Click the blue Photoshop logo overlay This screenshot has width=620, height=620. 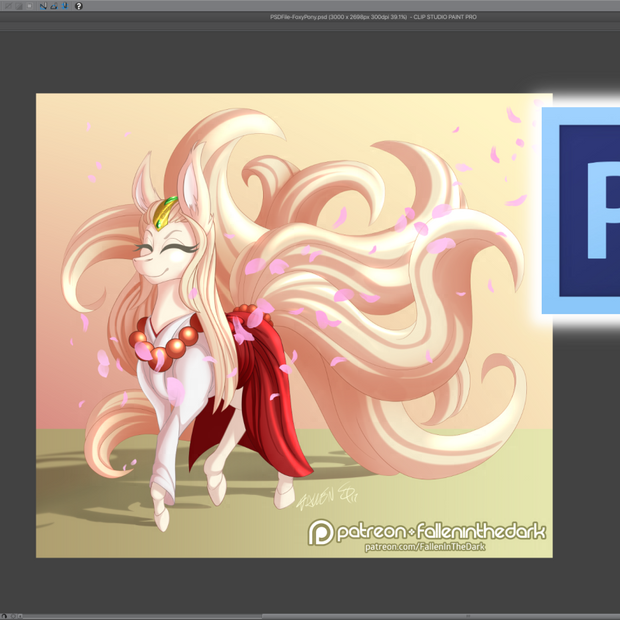click(x=581, y=210)
